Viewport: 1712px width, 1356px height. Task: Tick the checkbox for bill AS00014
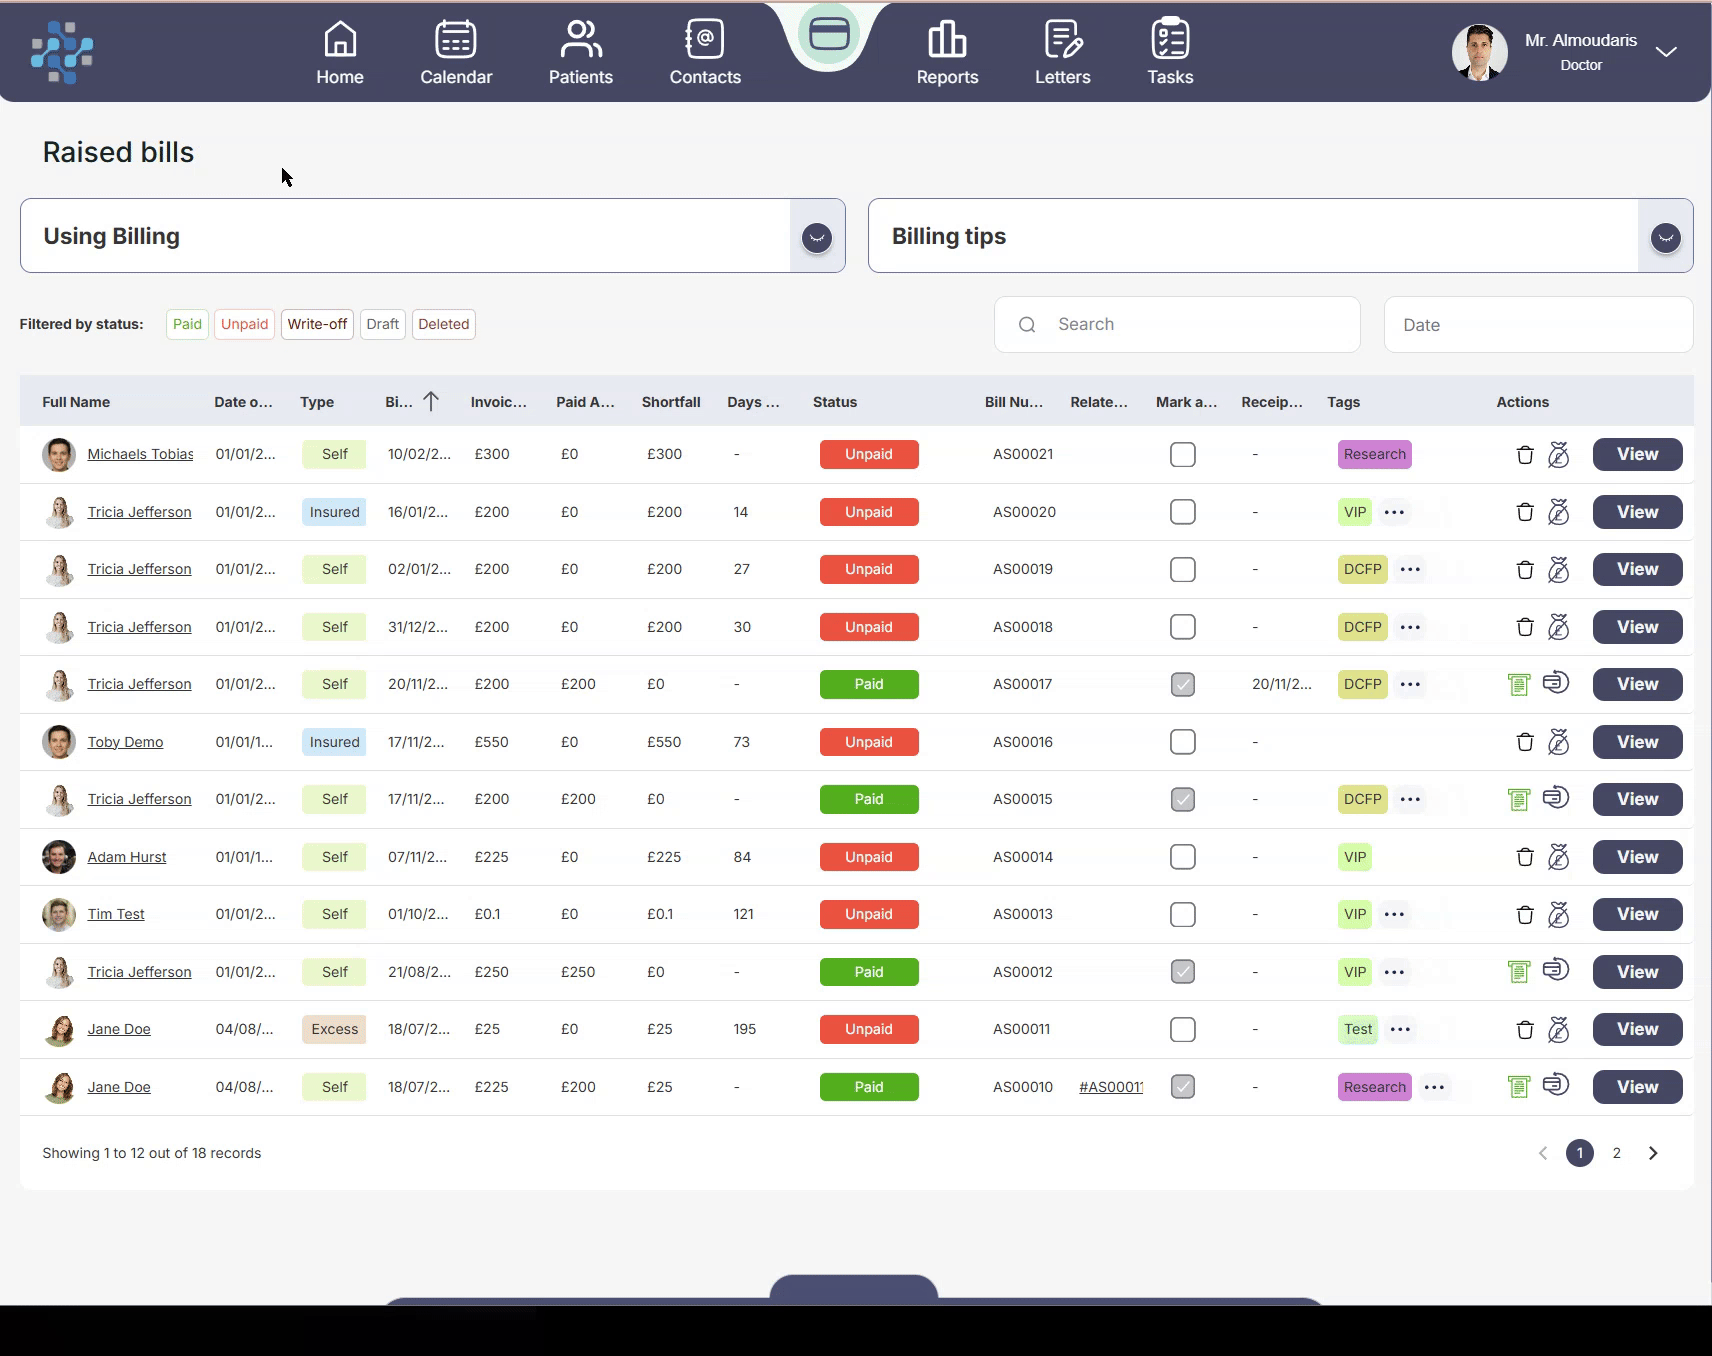point(1183,857)
